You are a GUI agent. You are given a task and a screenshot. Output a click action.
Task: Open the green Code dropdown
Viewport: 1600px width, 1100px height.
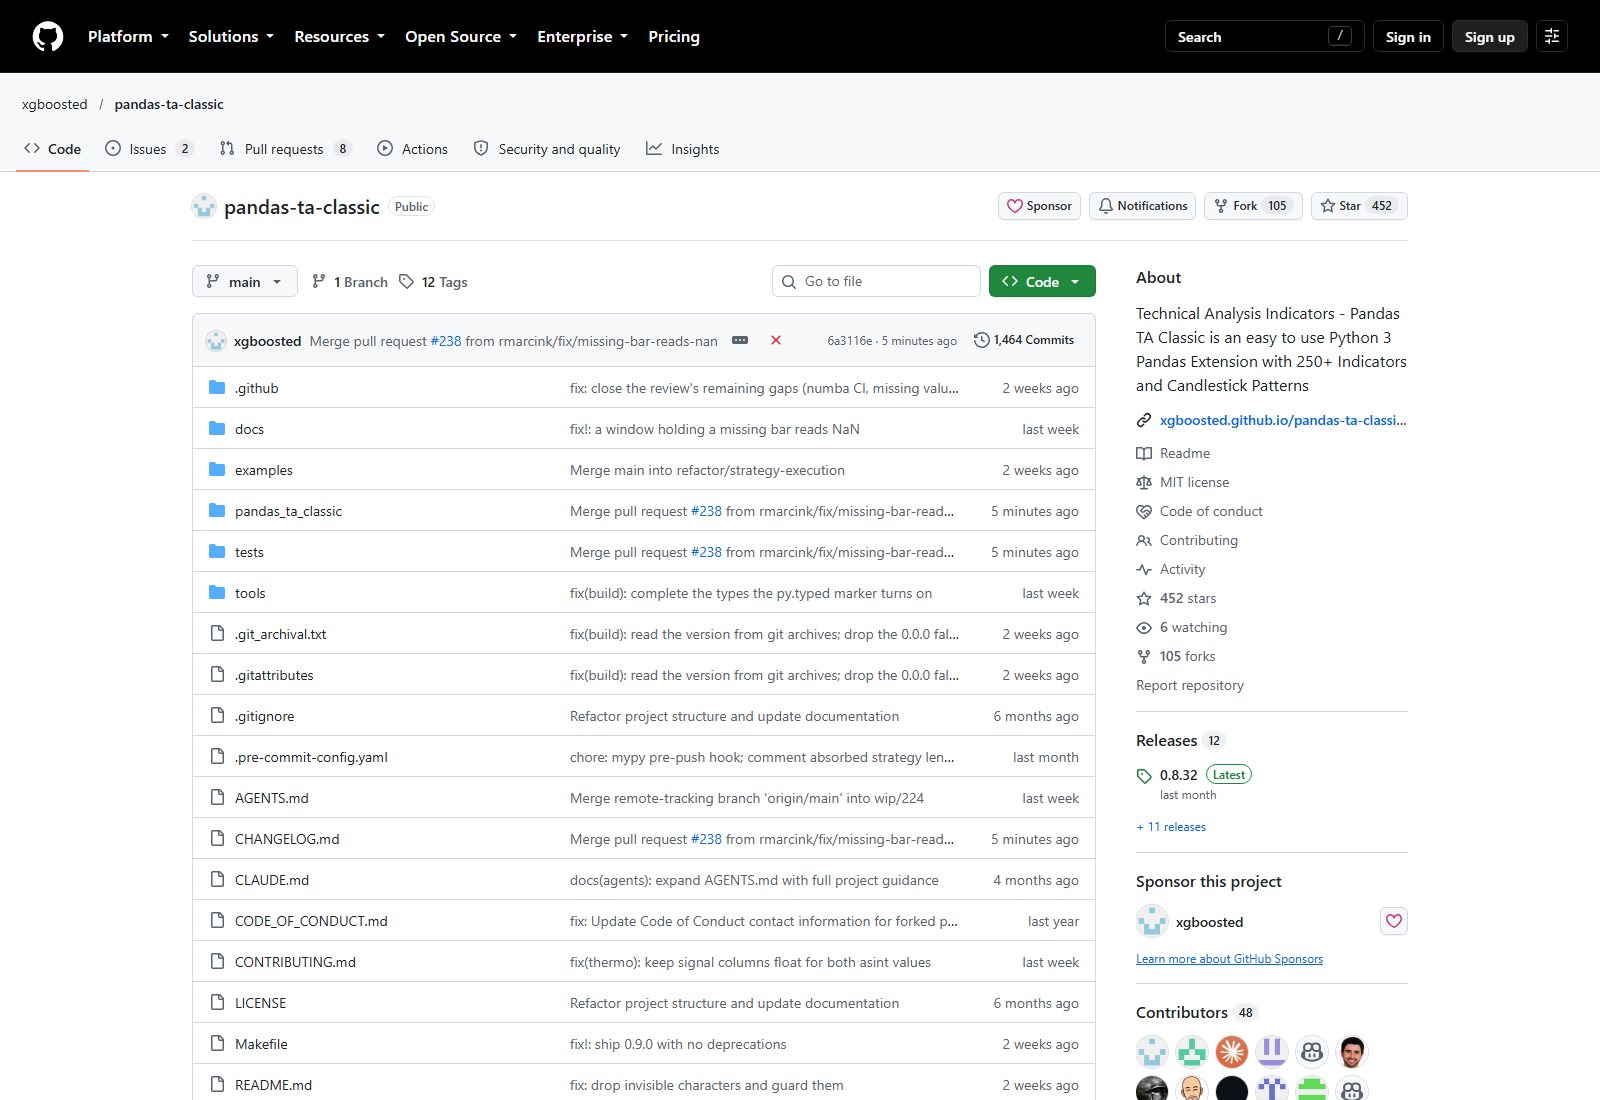pyautogui.click(x=1042, y=281)
